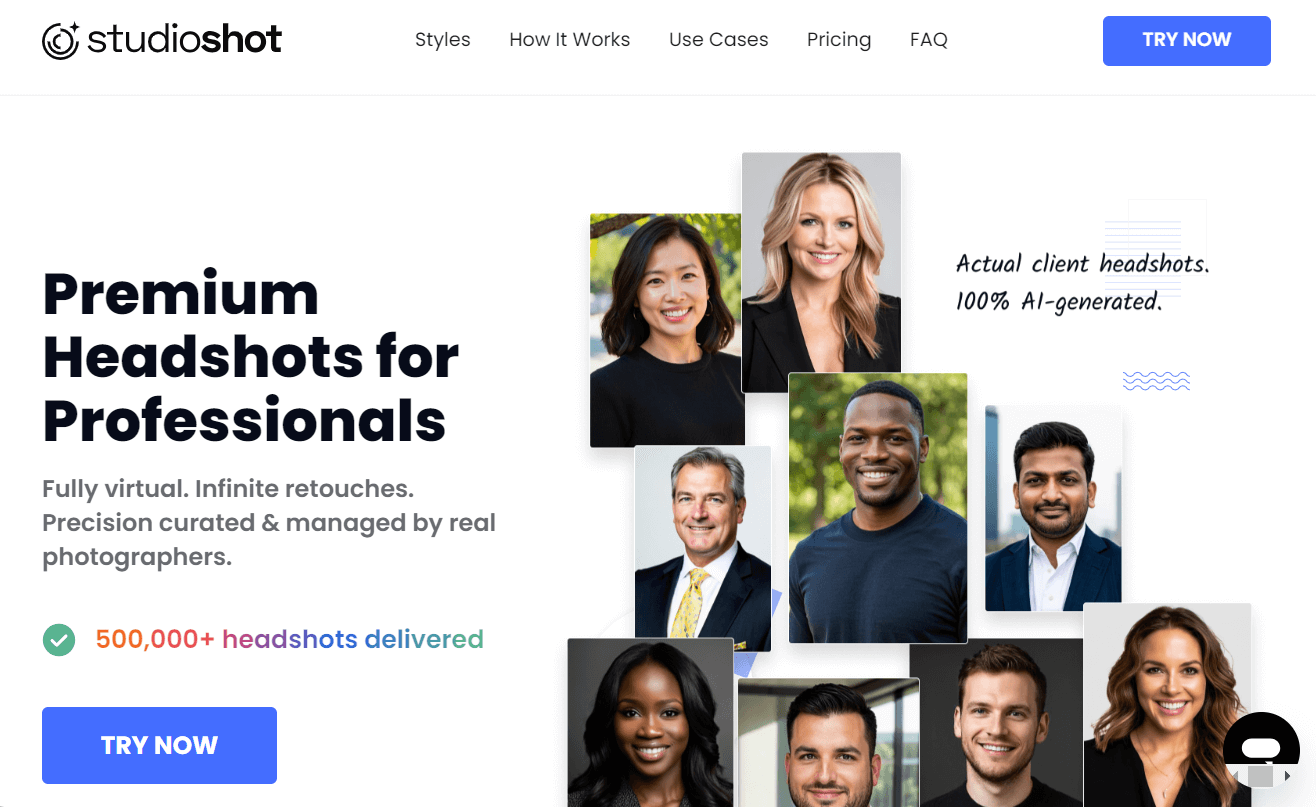
Task: Click the blue wavy lines decoration
Action: pyautogui.click(x=1156, y=380)
